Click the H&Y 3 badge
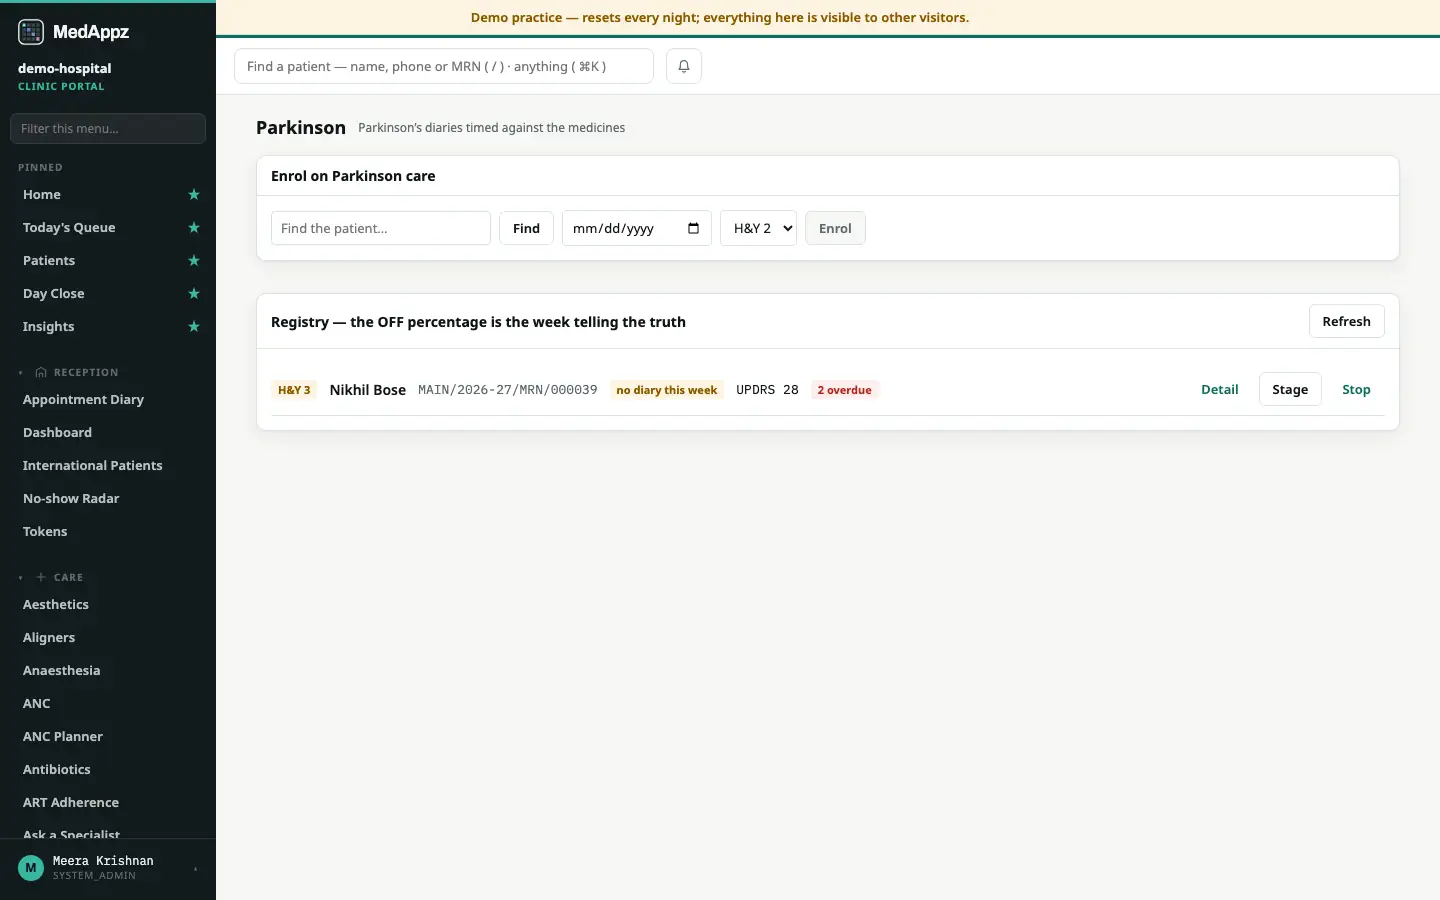The width and height of the screenshot is (1440, 900). pos(294,390)
